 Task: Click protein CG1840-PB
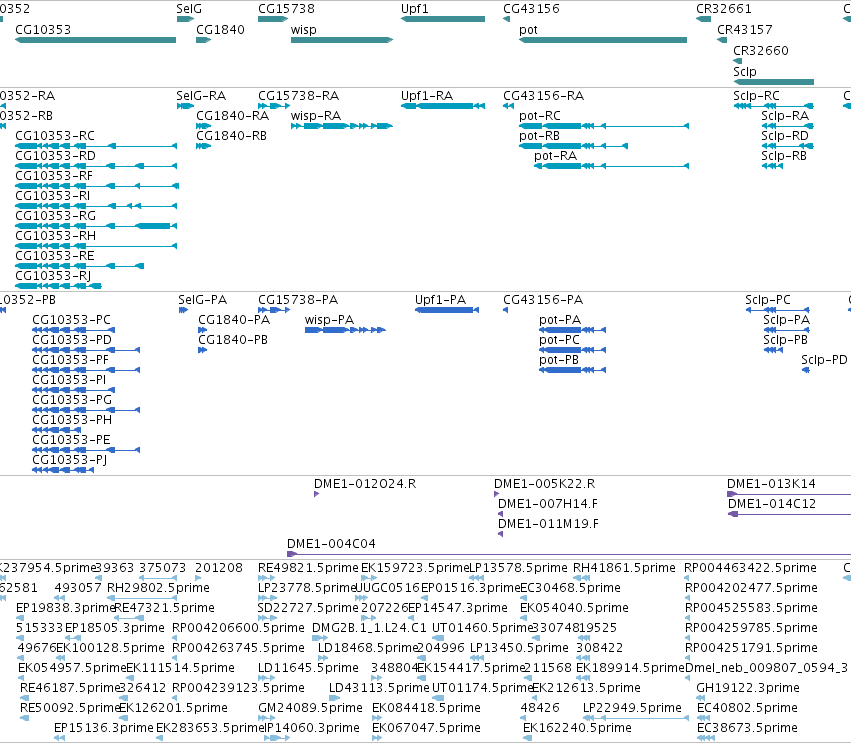click(202, 350)
